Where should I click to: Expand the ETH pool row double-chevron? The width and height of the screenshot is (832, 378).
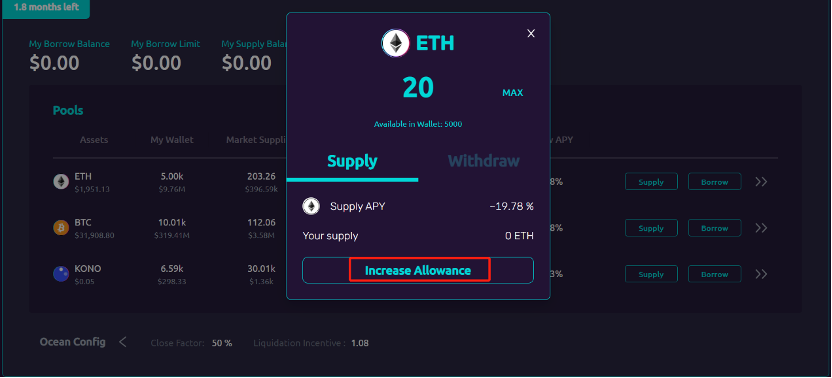click(x=761, y=182)
